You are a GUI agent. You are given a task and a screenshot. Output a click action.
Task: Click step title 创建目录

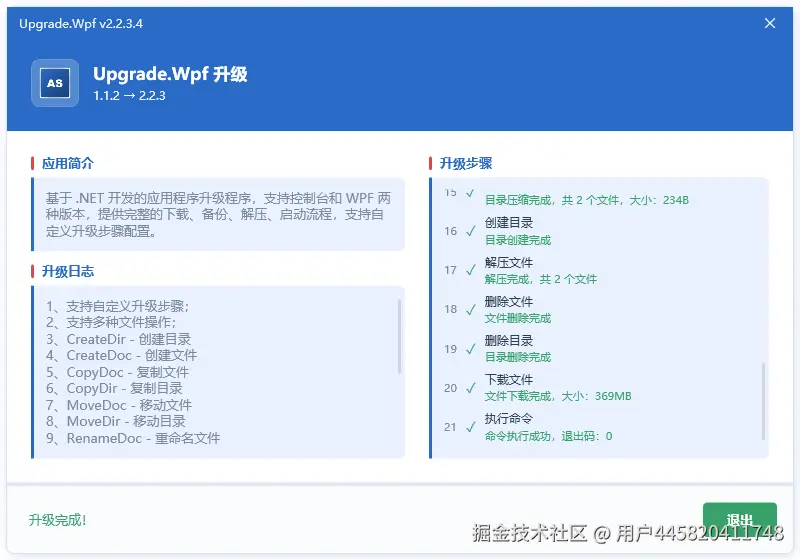pos(509,223)
